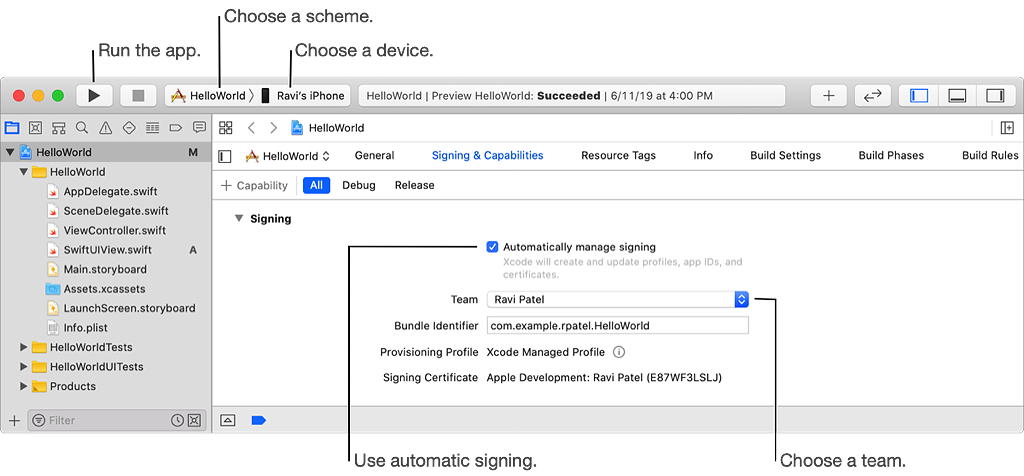This screenshot has width=1024, height=476.
Task: Open the Debug navigator
Action: tap(152, 127)
